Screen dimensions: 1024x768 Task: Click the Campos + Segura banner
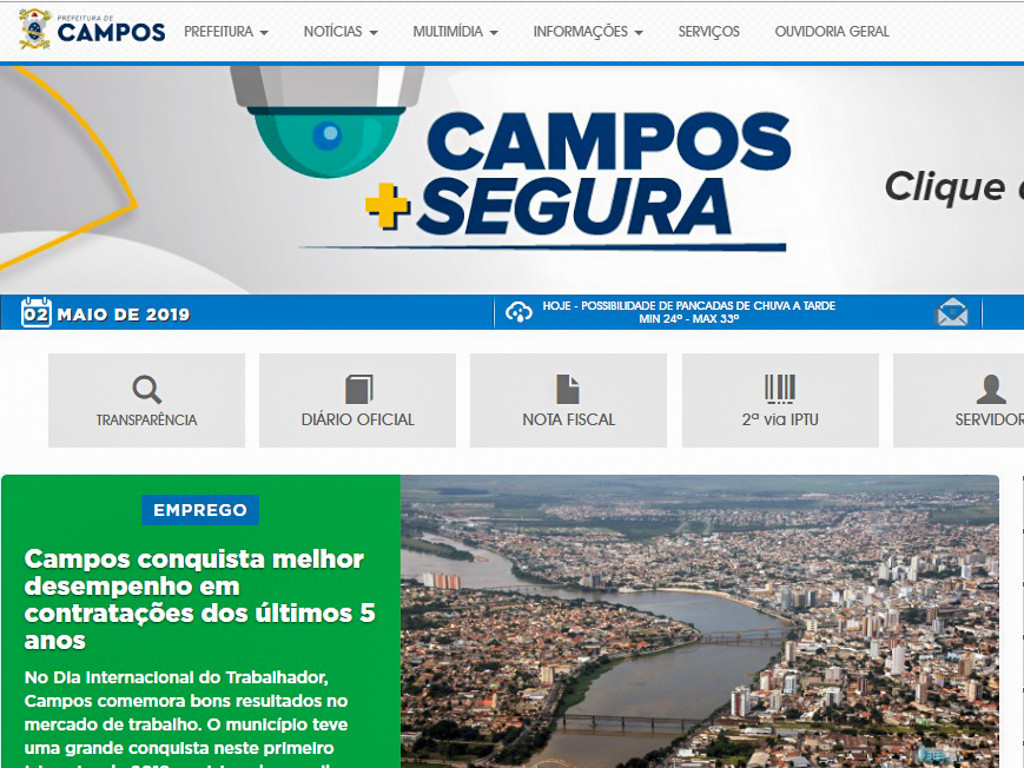512,180
